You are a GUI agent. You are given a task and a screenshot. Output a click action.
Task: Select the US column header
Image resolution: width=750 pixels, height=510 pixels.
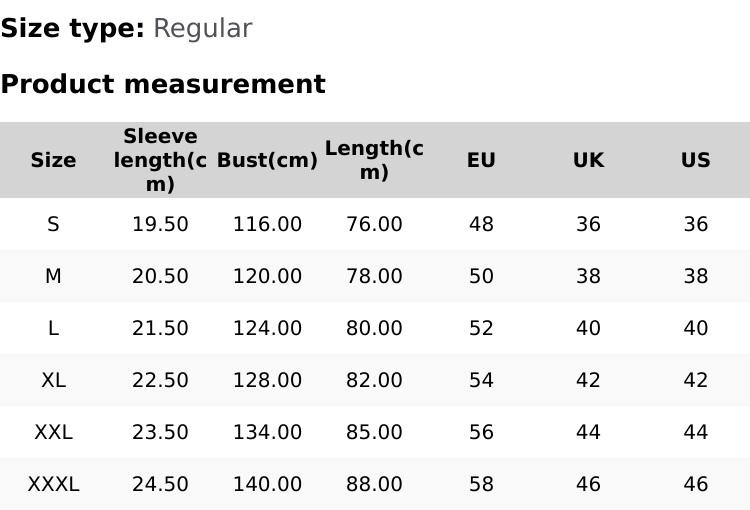point(695,160)
